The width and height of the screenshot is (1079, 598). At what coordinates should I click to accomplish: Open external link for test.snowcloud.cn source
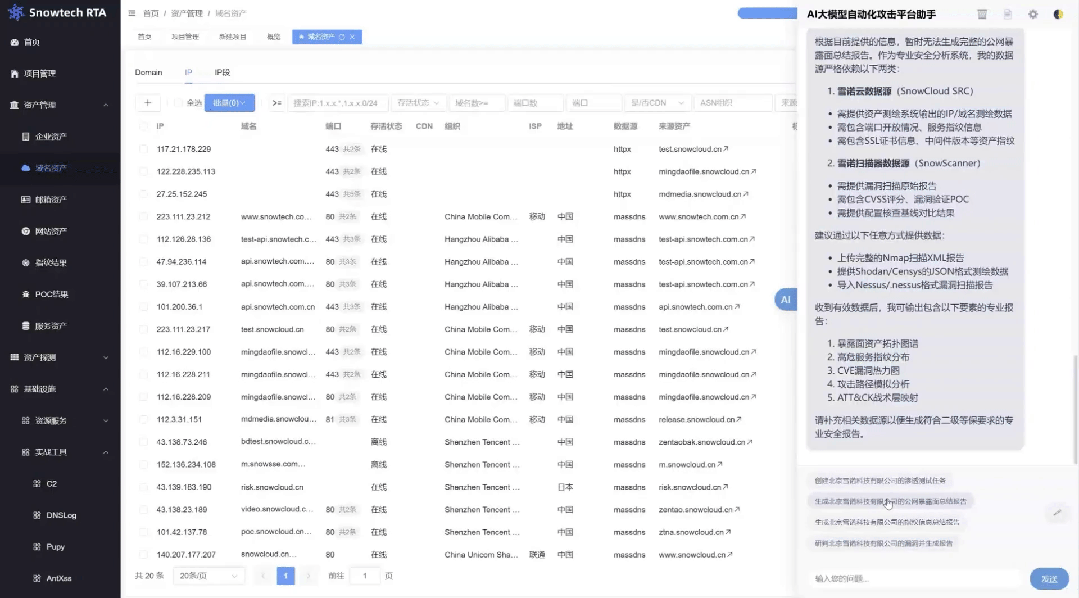click(726, 149)
